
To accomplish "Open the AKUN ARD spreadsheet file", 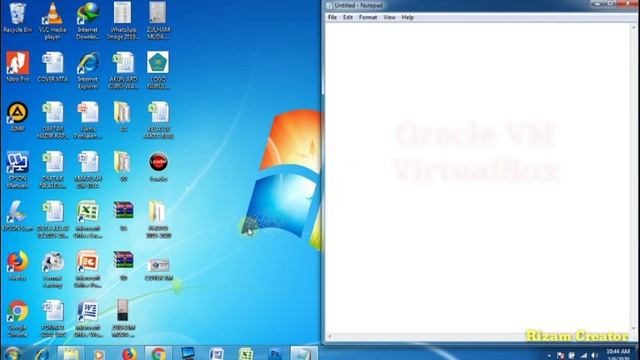I will [x=123, y=70].
